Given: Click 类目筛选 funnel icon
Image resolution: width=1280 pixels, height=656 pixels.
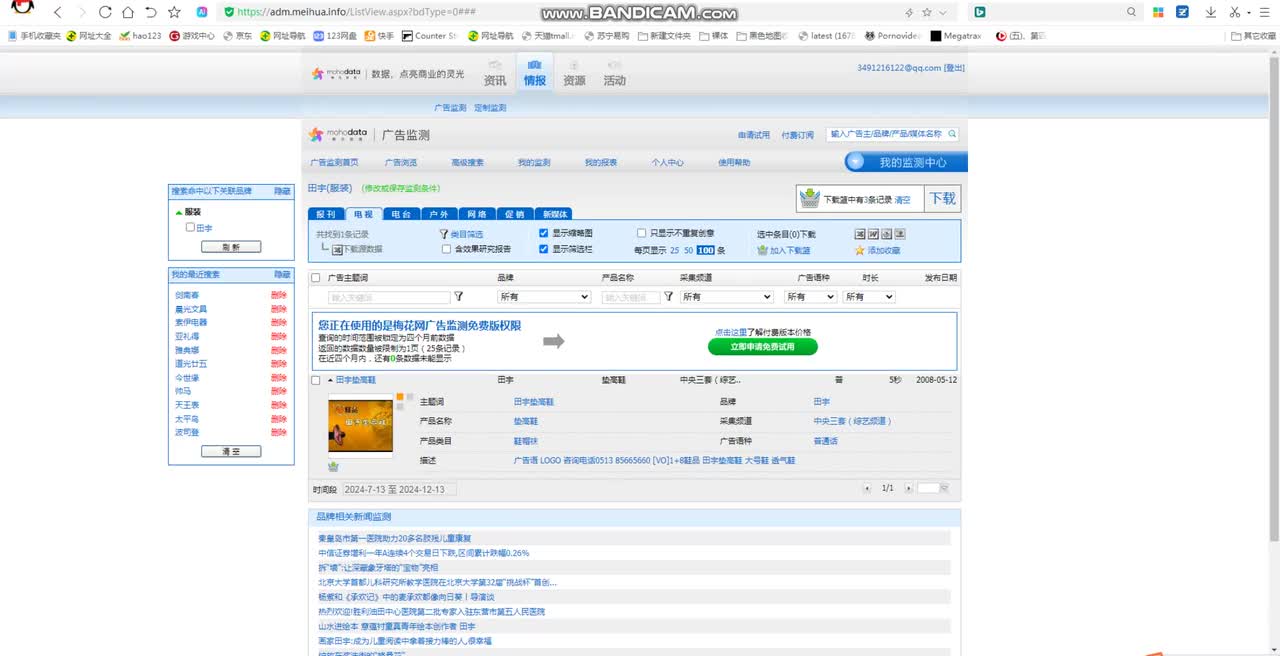Looking at the screenshot, I should [x=444, y=234].
